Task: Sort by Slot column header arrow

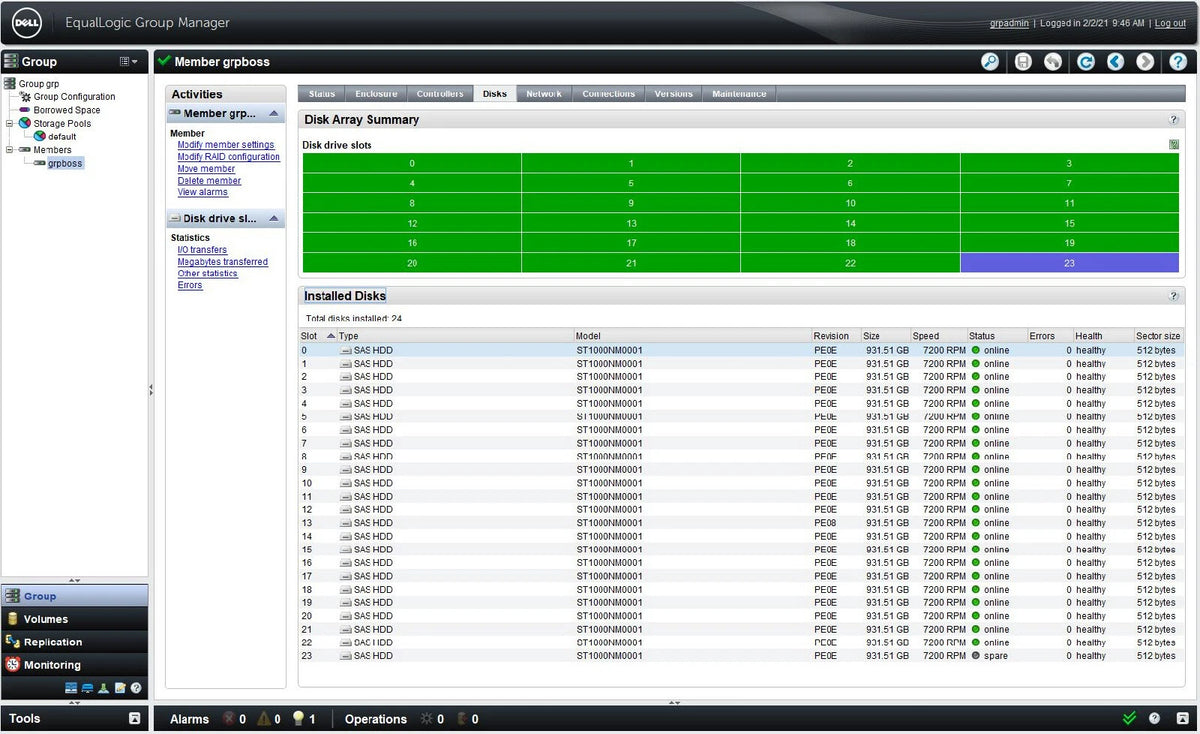Action: tap(331, 336)
